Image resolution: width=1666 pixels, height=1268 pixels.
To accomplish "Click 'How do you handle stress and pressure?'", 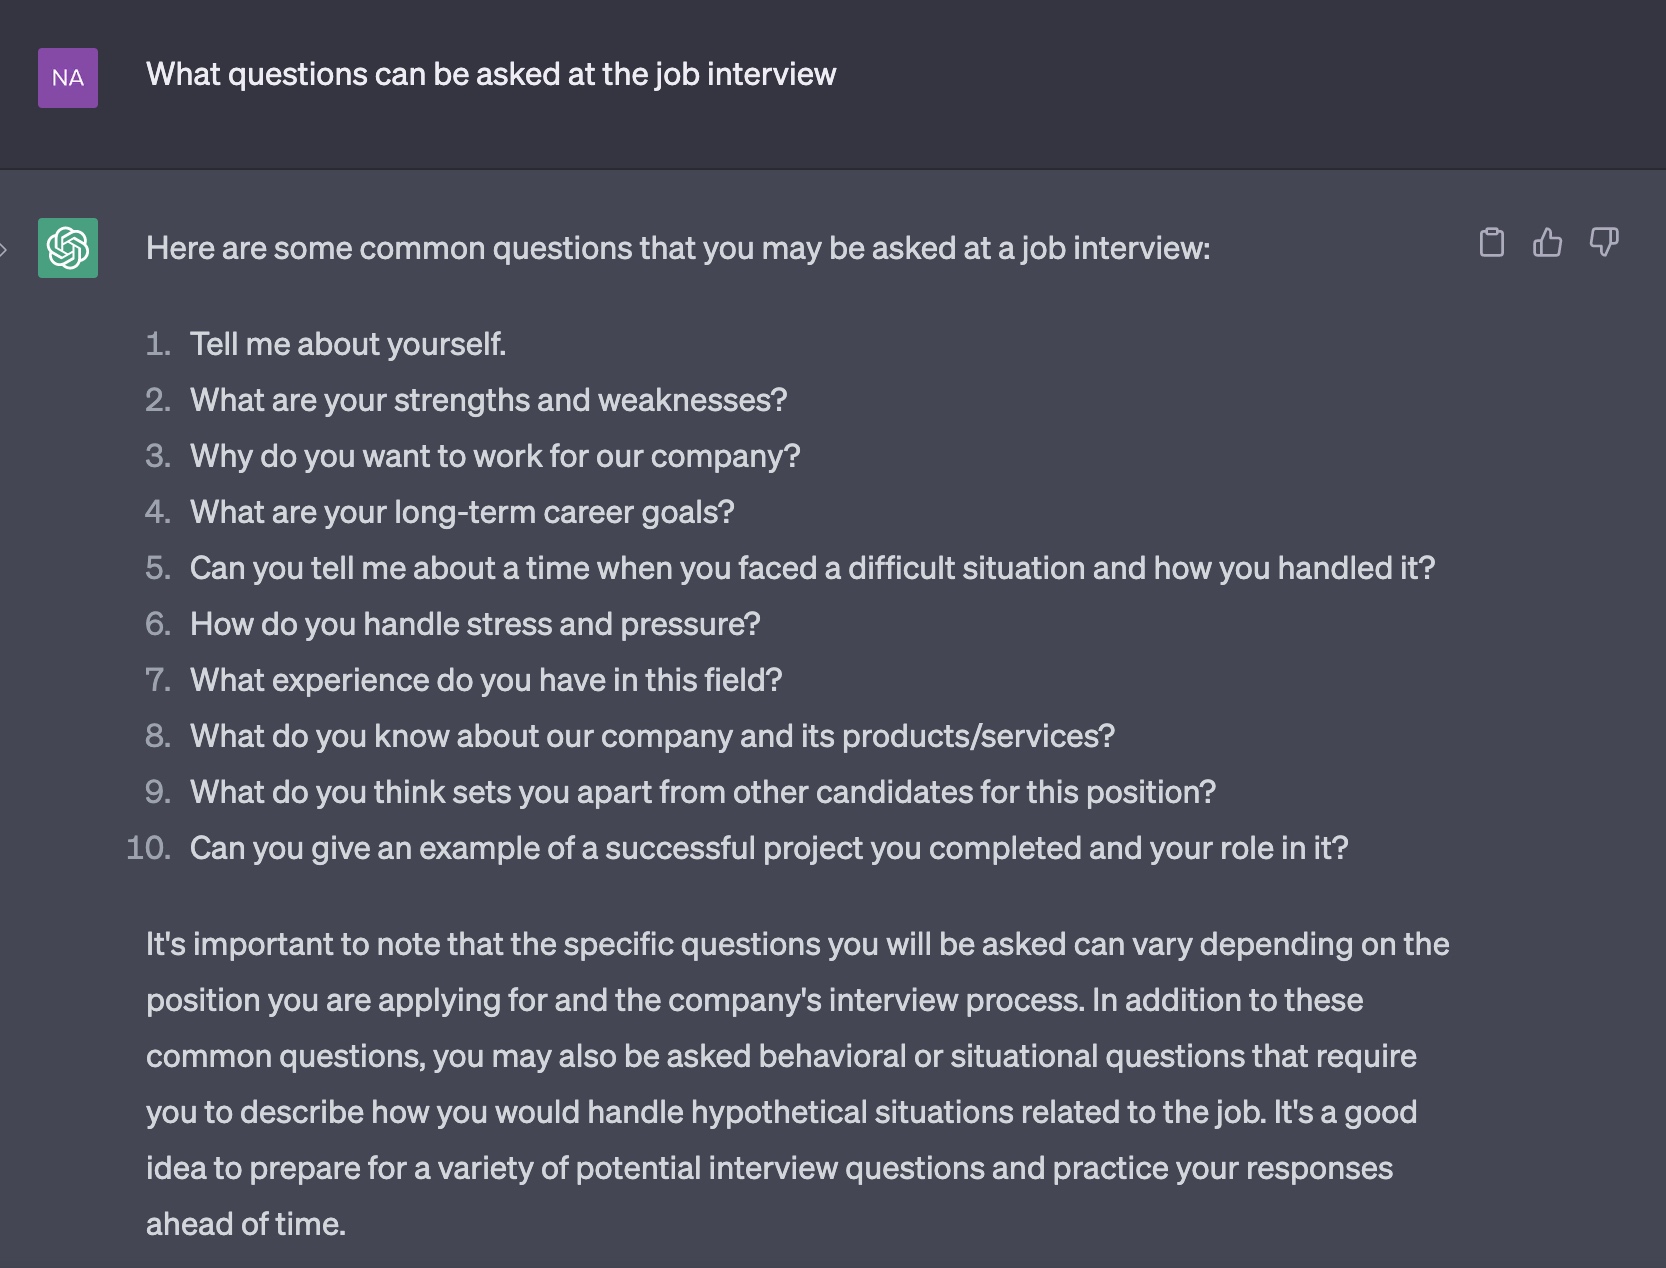I will (x=475, y=624).
